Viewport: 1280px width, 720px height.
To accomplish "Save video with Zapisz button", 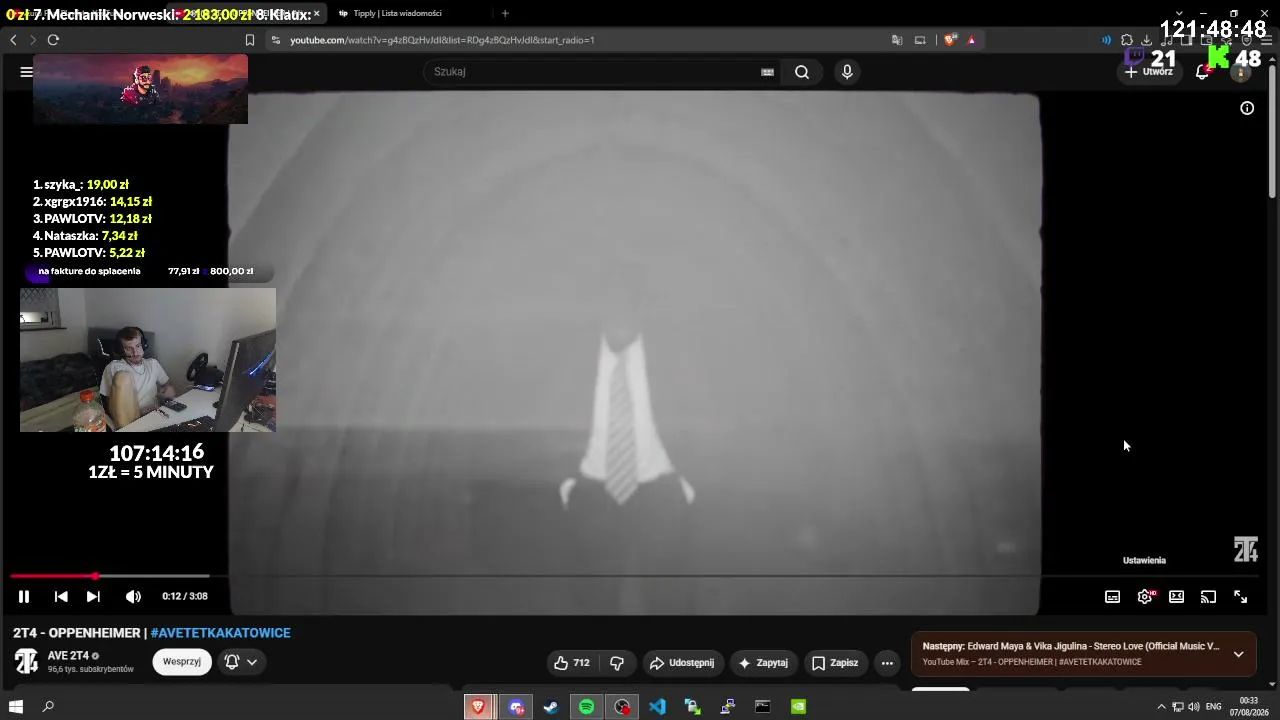I will click(835, 663).
